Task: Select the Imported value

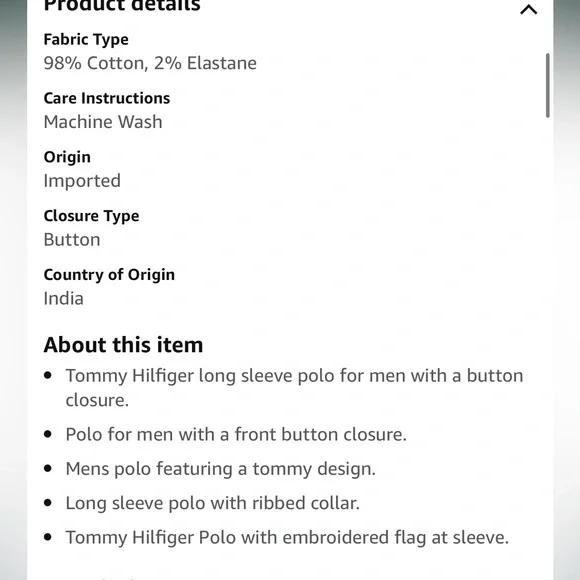Action: point(82,181)
